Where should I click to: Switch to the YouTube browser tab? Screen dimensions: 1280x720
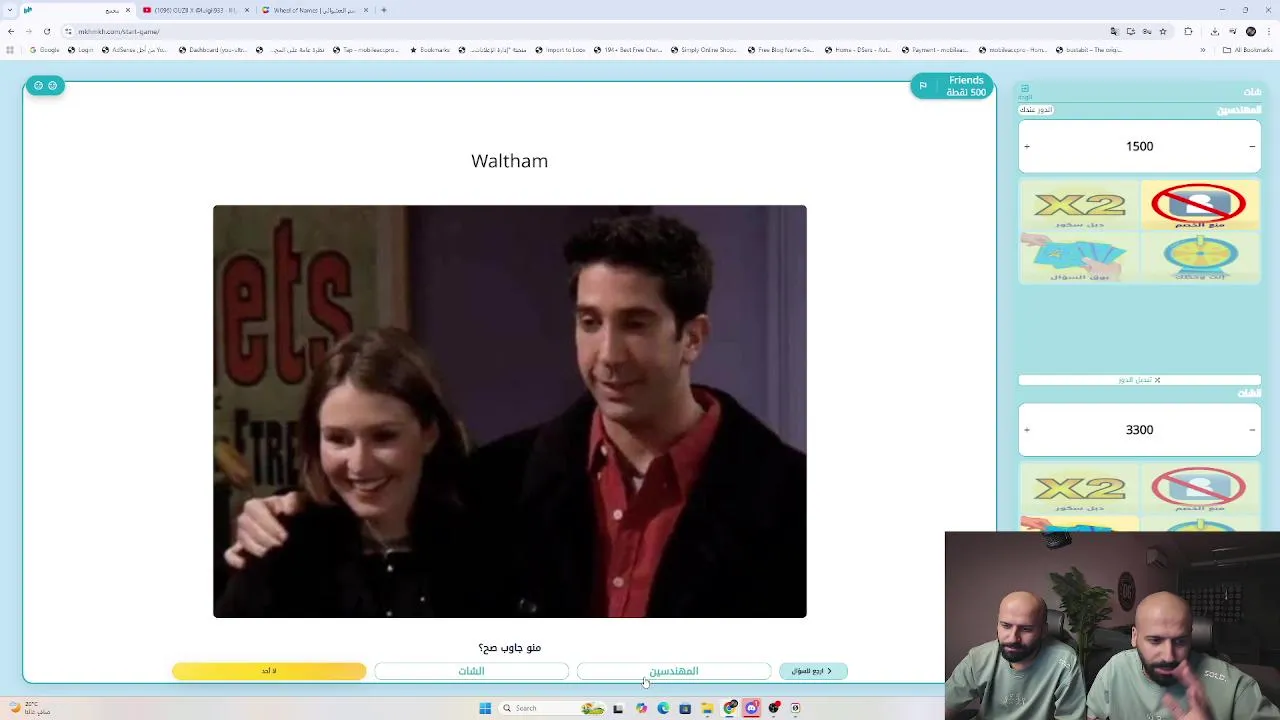[x=195, y=10]
